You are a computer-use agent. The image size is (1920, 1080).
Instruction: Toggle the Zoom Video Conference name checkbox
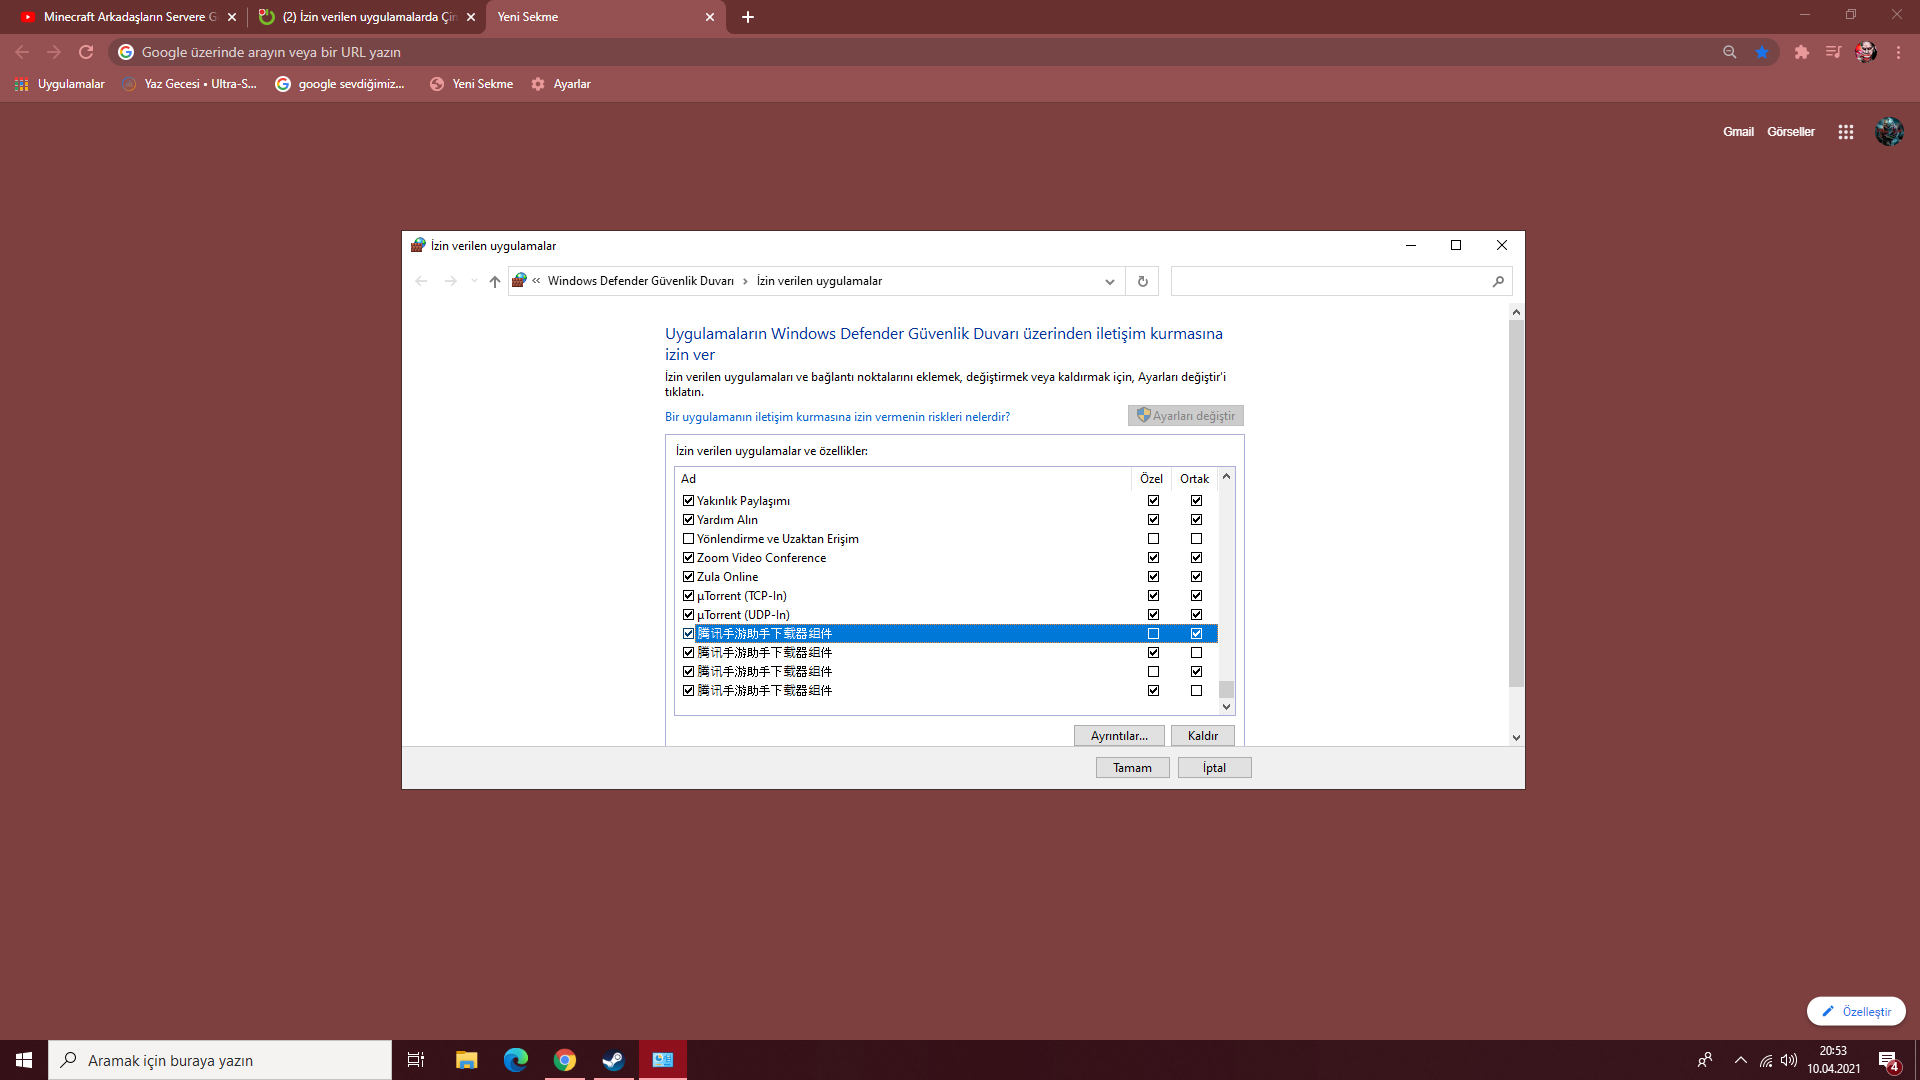688,558
